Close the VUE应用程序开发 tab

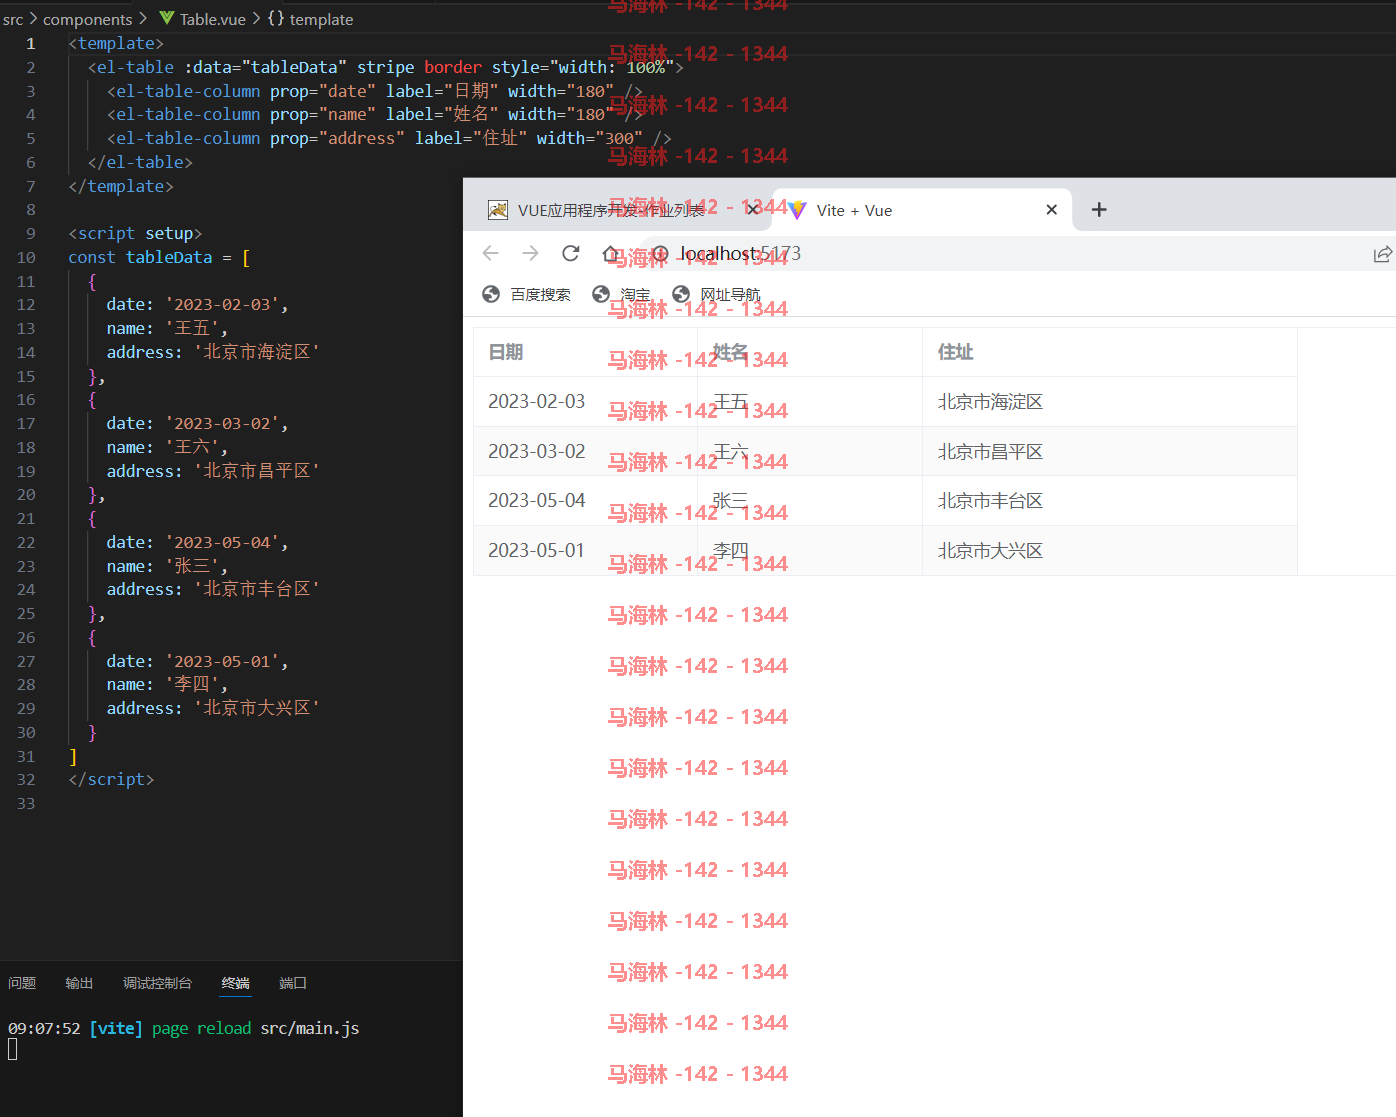[x=753, y=209]
